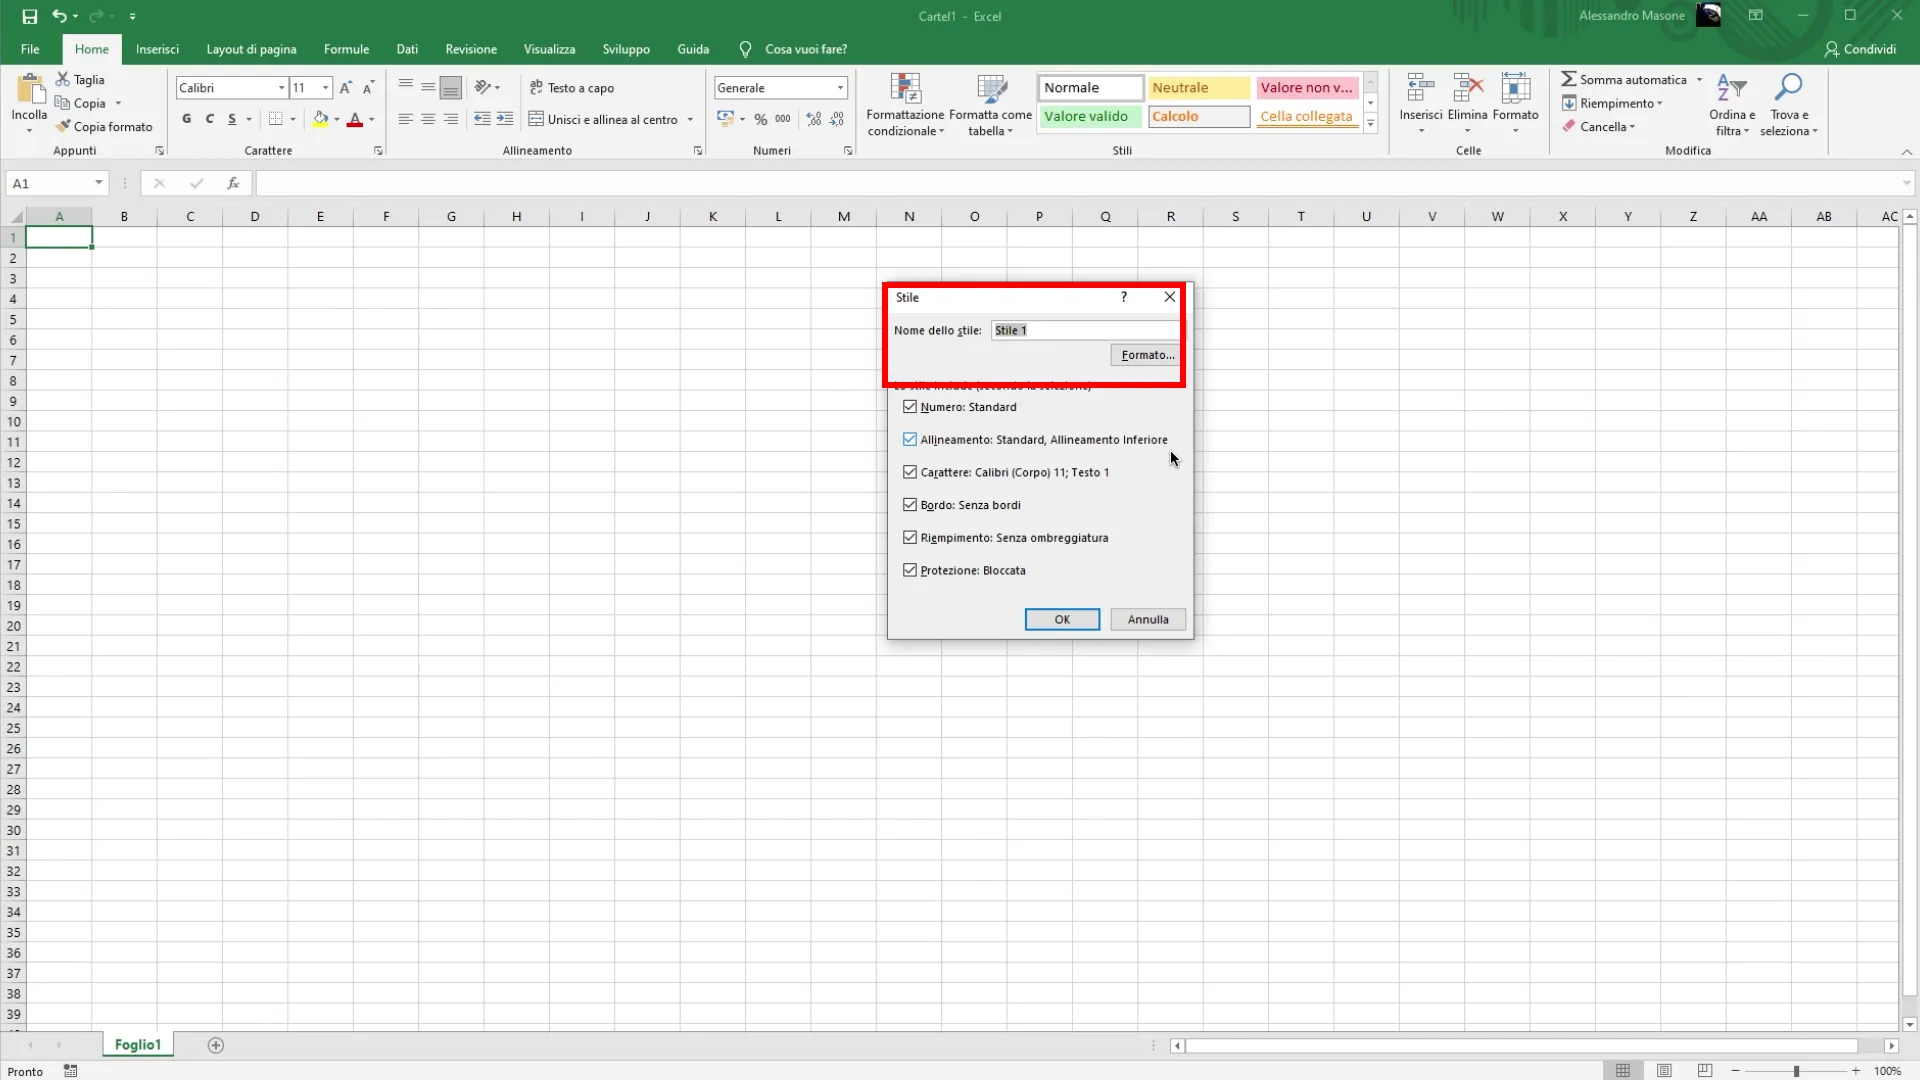This screenshot has height=1080, width=1920.
Task: Click the Somma automatica sigma icon
Action: (x=1569, y=79)
